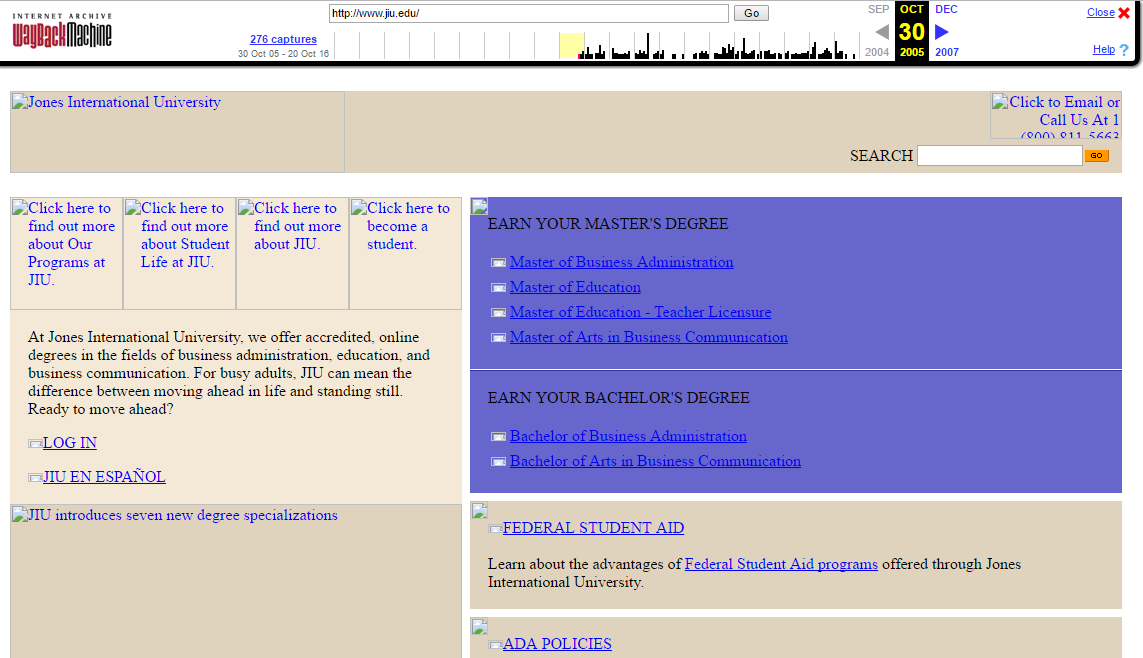
Task: Click the Close link in toolbar
Action: 1100,12
